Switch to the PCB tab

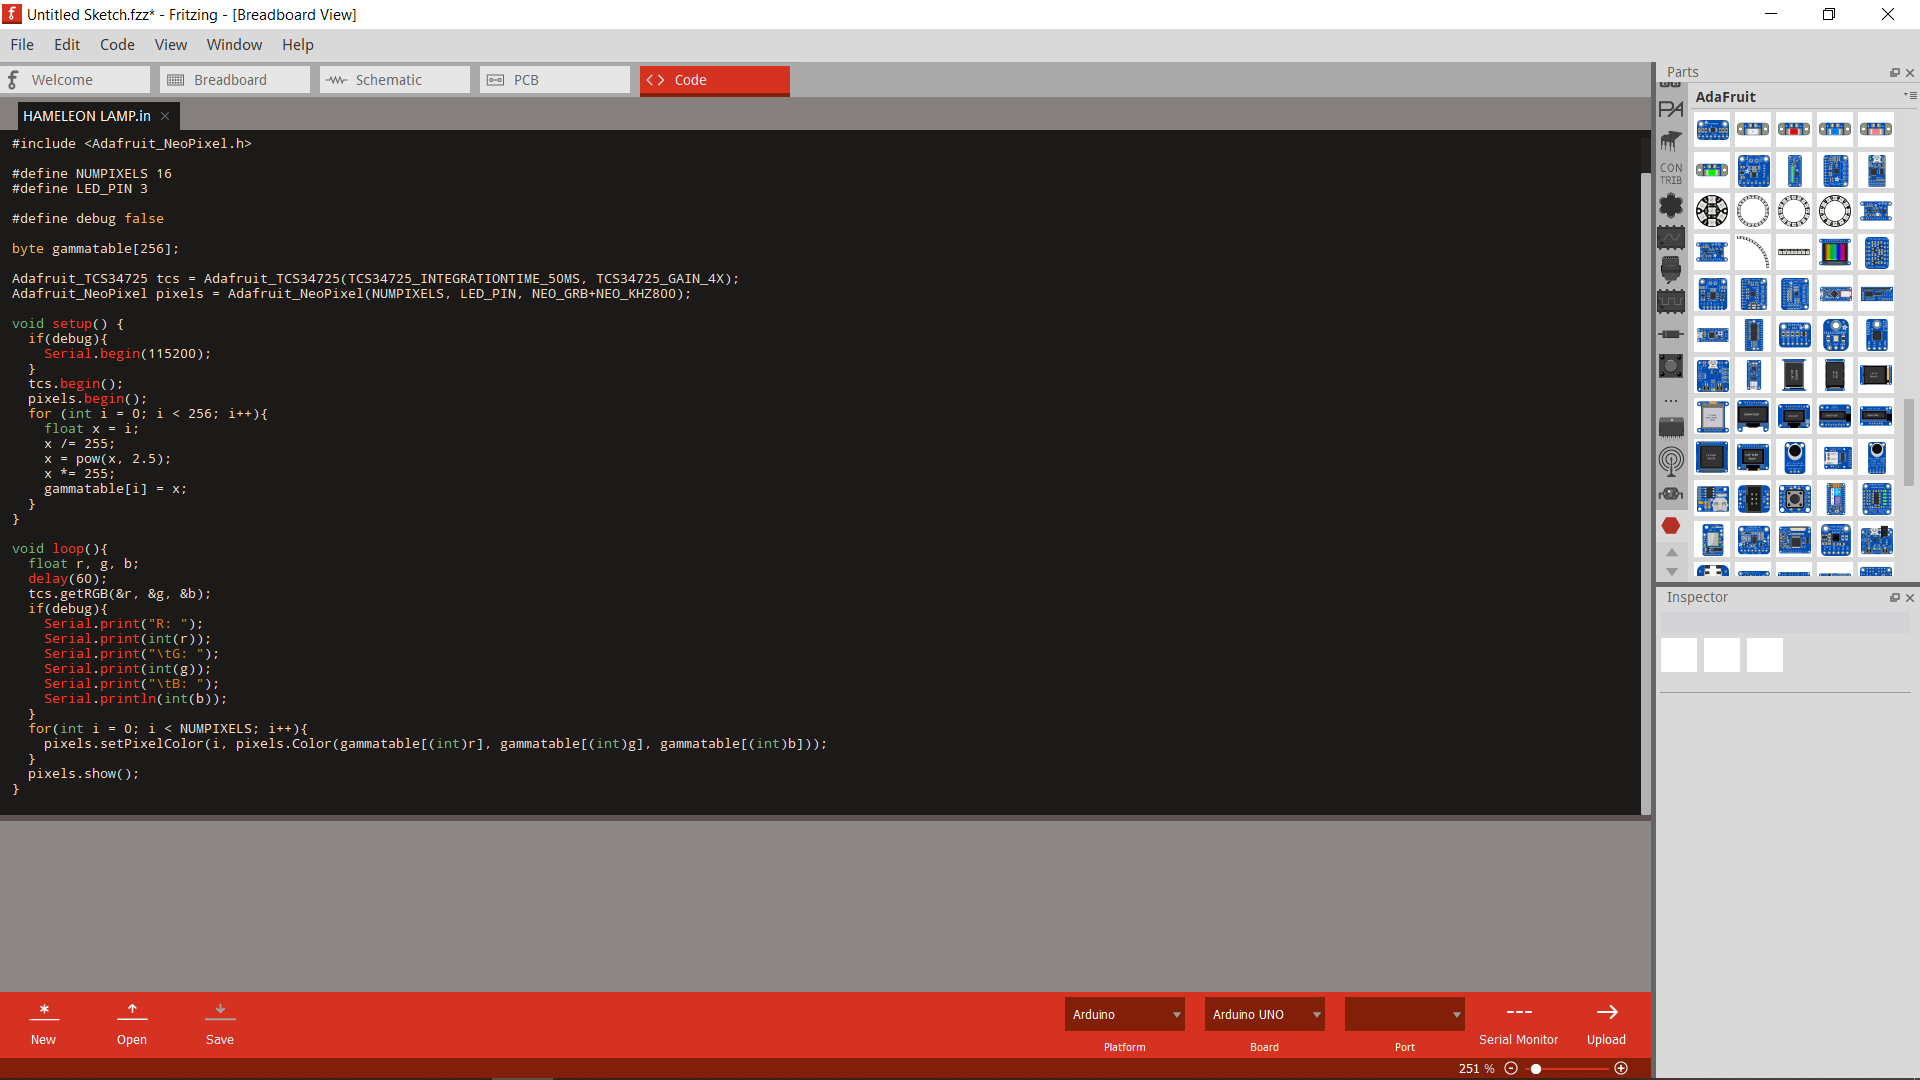coord(555,80)
